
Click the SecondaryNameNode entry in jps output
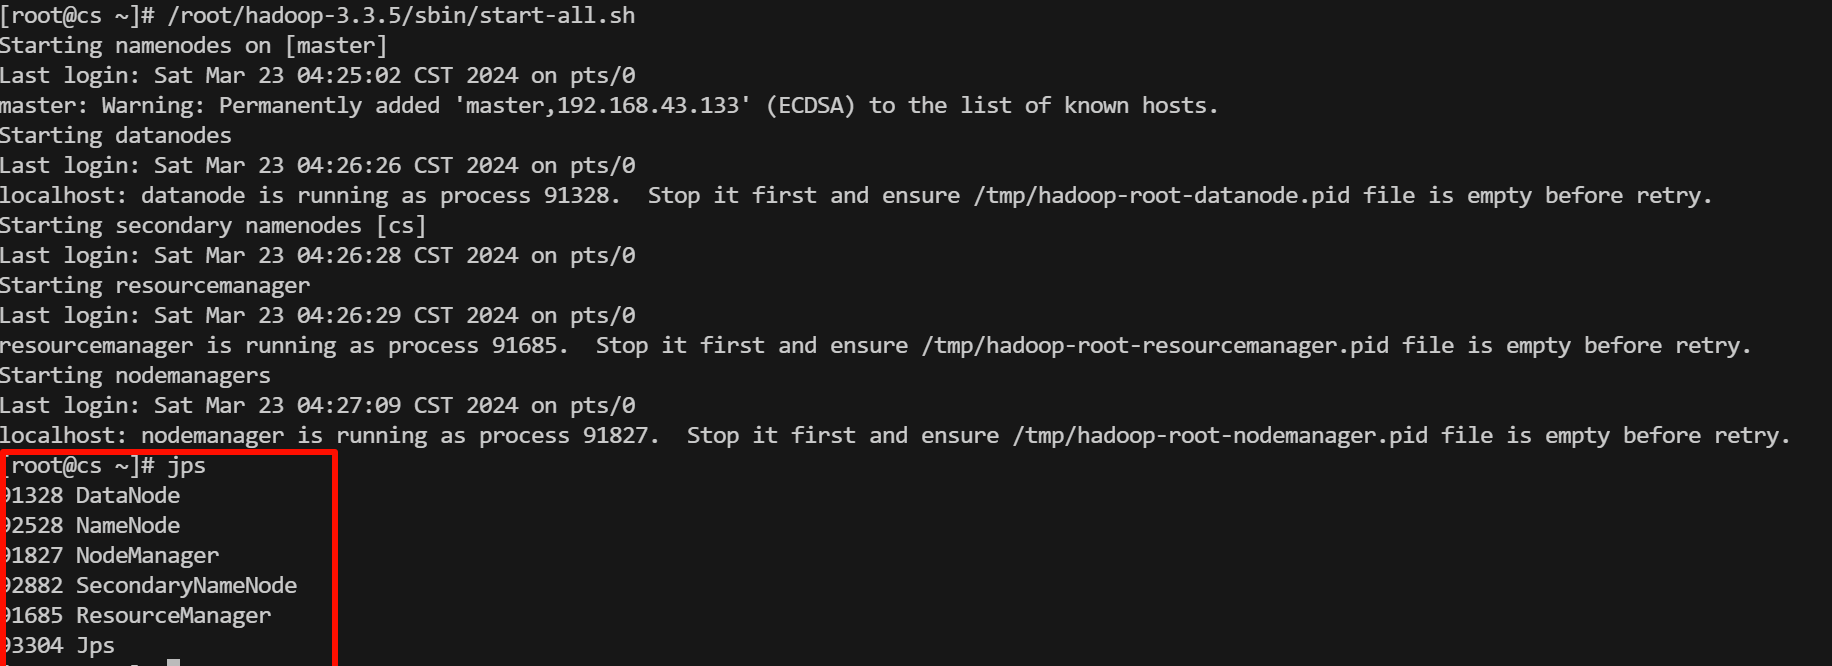pos(186,586)
